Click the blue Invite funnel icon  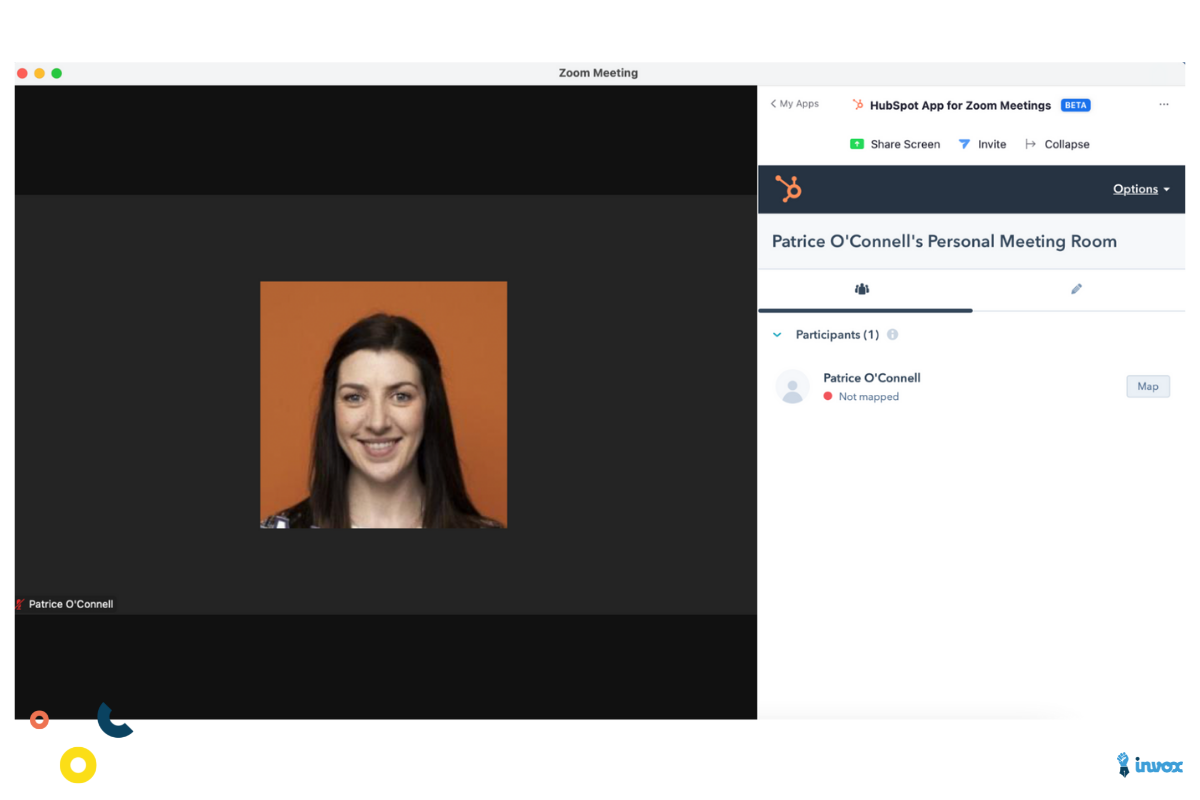point(964,144)
